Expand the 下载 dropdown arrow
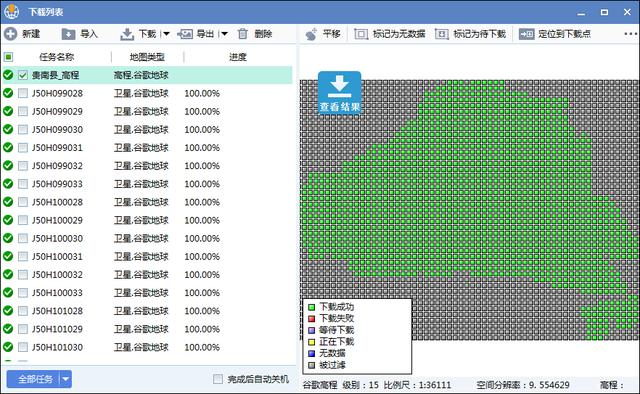This screenshot has height=394, width=640. (166, 34)
